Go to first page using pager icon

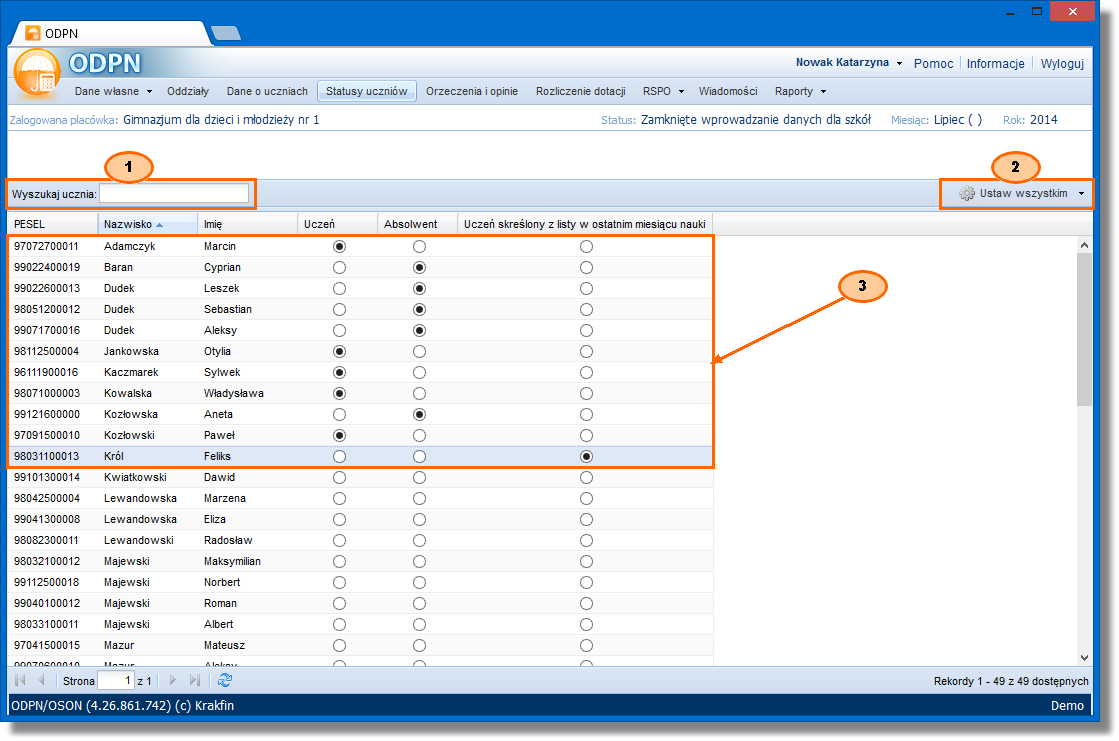pyautogui.click(x=20, y=680)
